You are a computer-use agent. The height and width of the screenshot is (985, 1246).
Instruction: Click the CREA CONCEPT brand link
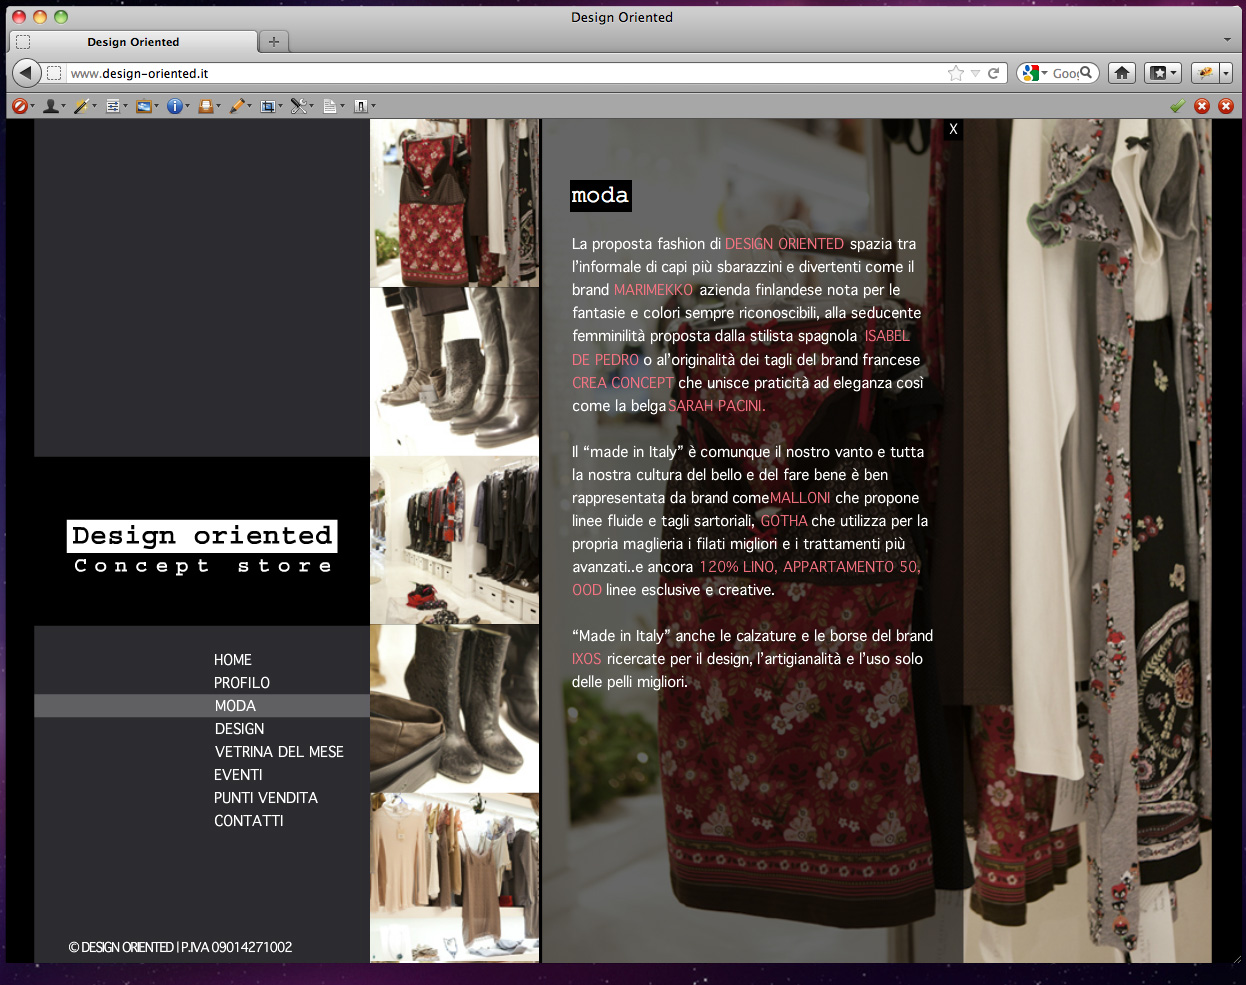[x=623, y=383]
